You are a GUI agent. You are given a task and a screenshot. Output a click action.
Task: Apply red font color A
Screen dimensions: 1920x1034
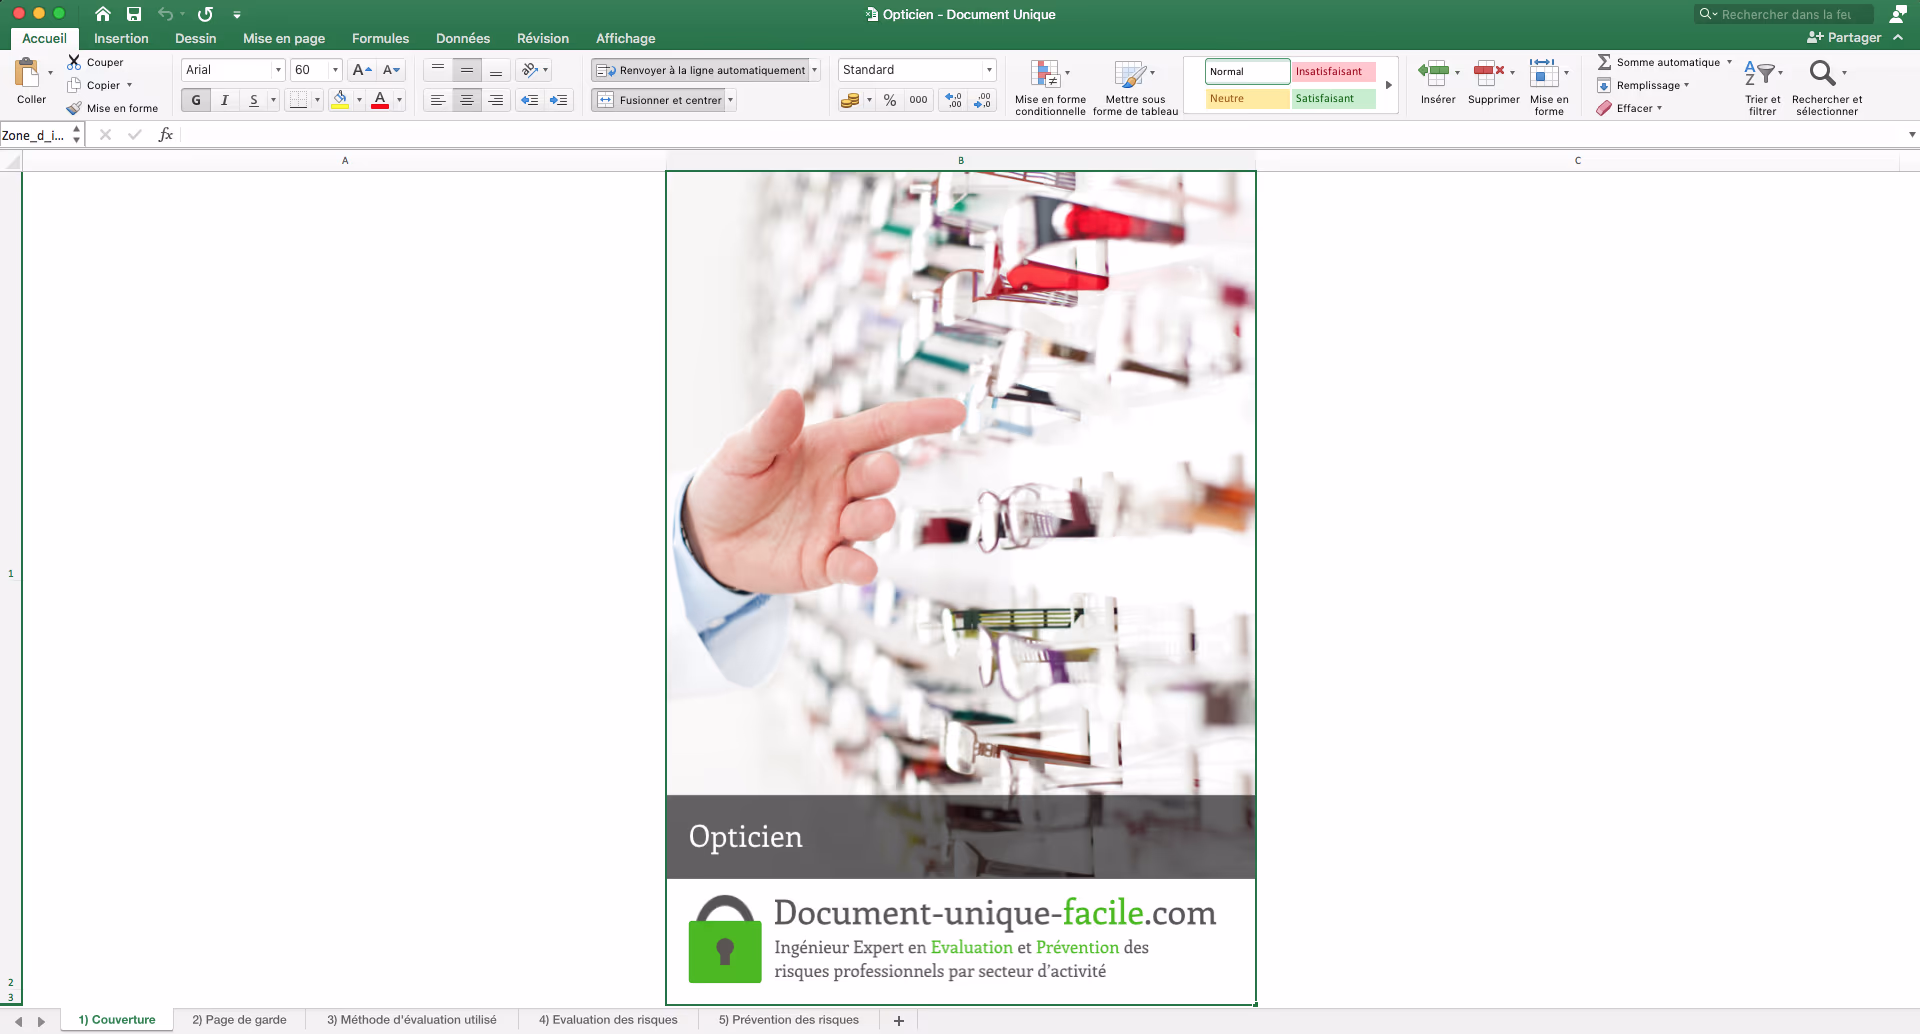click(x=380, y=100)
